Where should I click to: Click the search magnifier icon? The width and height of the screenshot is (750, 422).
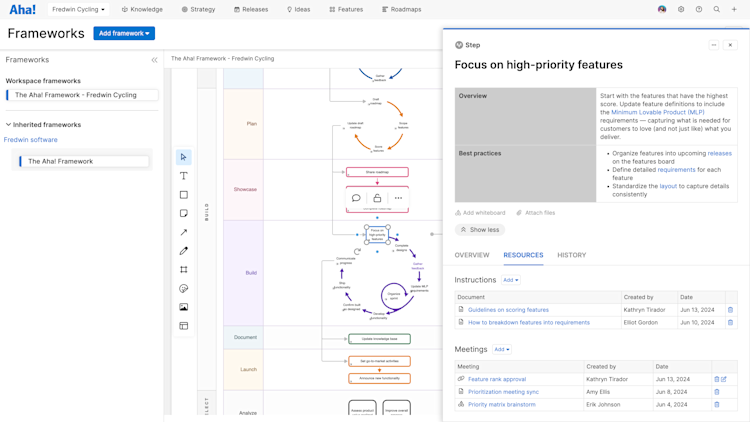[x=717, y=9]
